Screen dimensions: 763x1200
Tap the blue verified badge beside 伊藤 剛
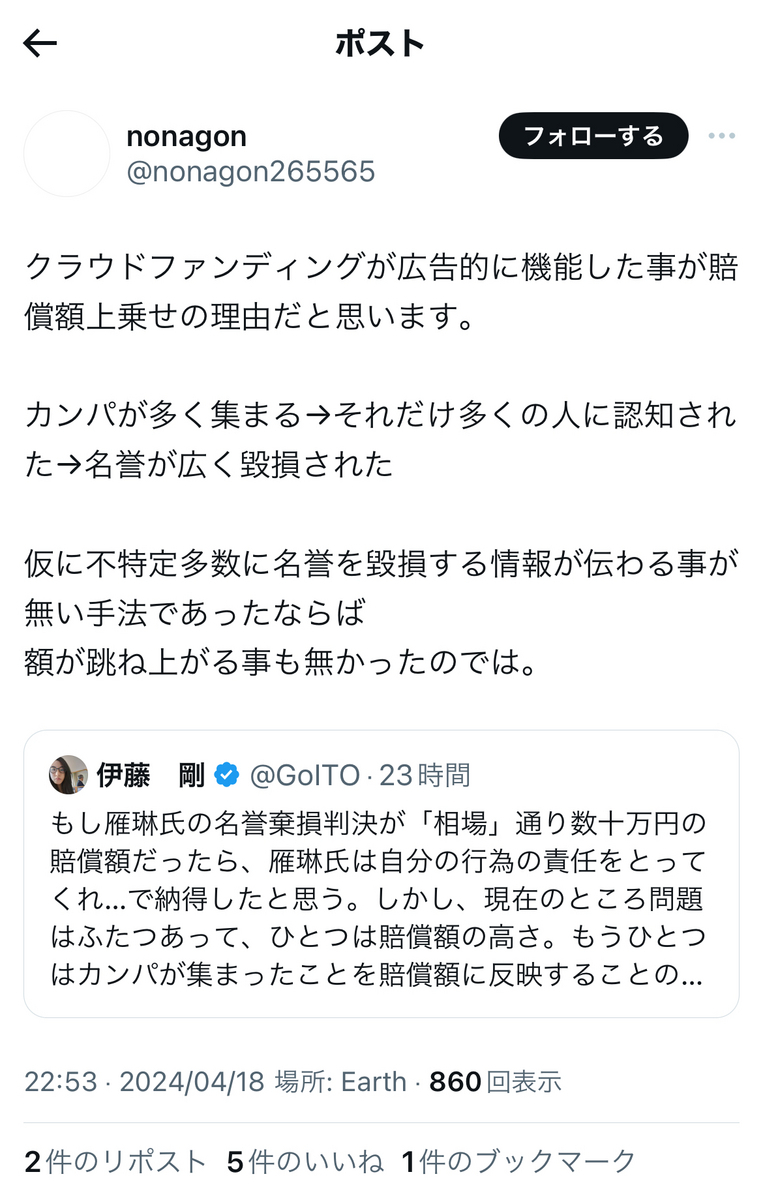point(227,775)
